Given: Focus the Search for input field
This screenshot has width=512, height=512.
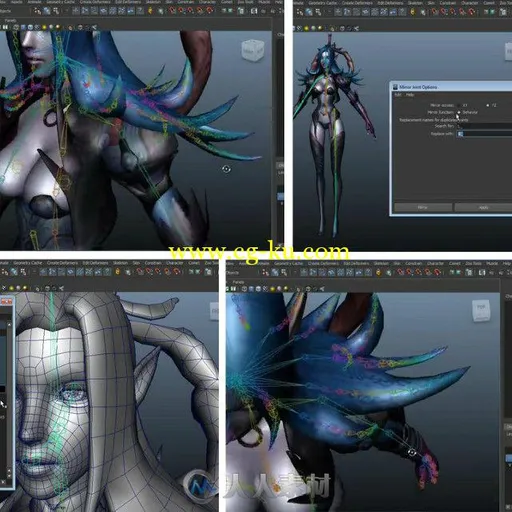Looking at the screenshot, I should coord(484,126).
